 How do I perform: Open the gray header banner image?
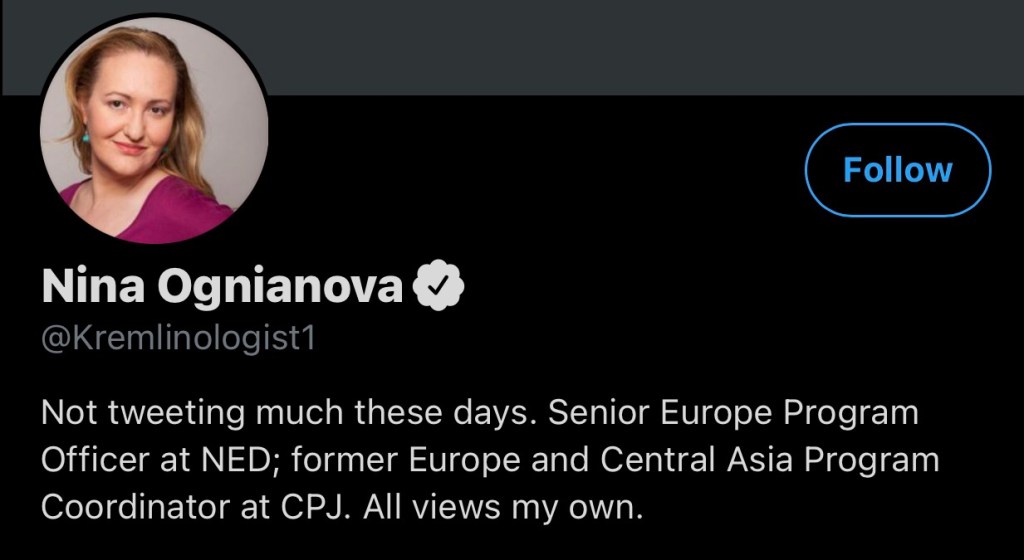tap(600, 46)
